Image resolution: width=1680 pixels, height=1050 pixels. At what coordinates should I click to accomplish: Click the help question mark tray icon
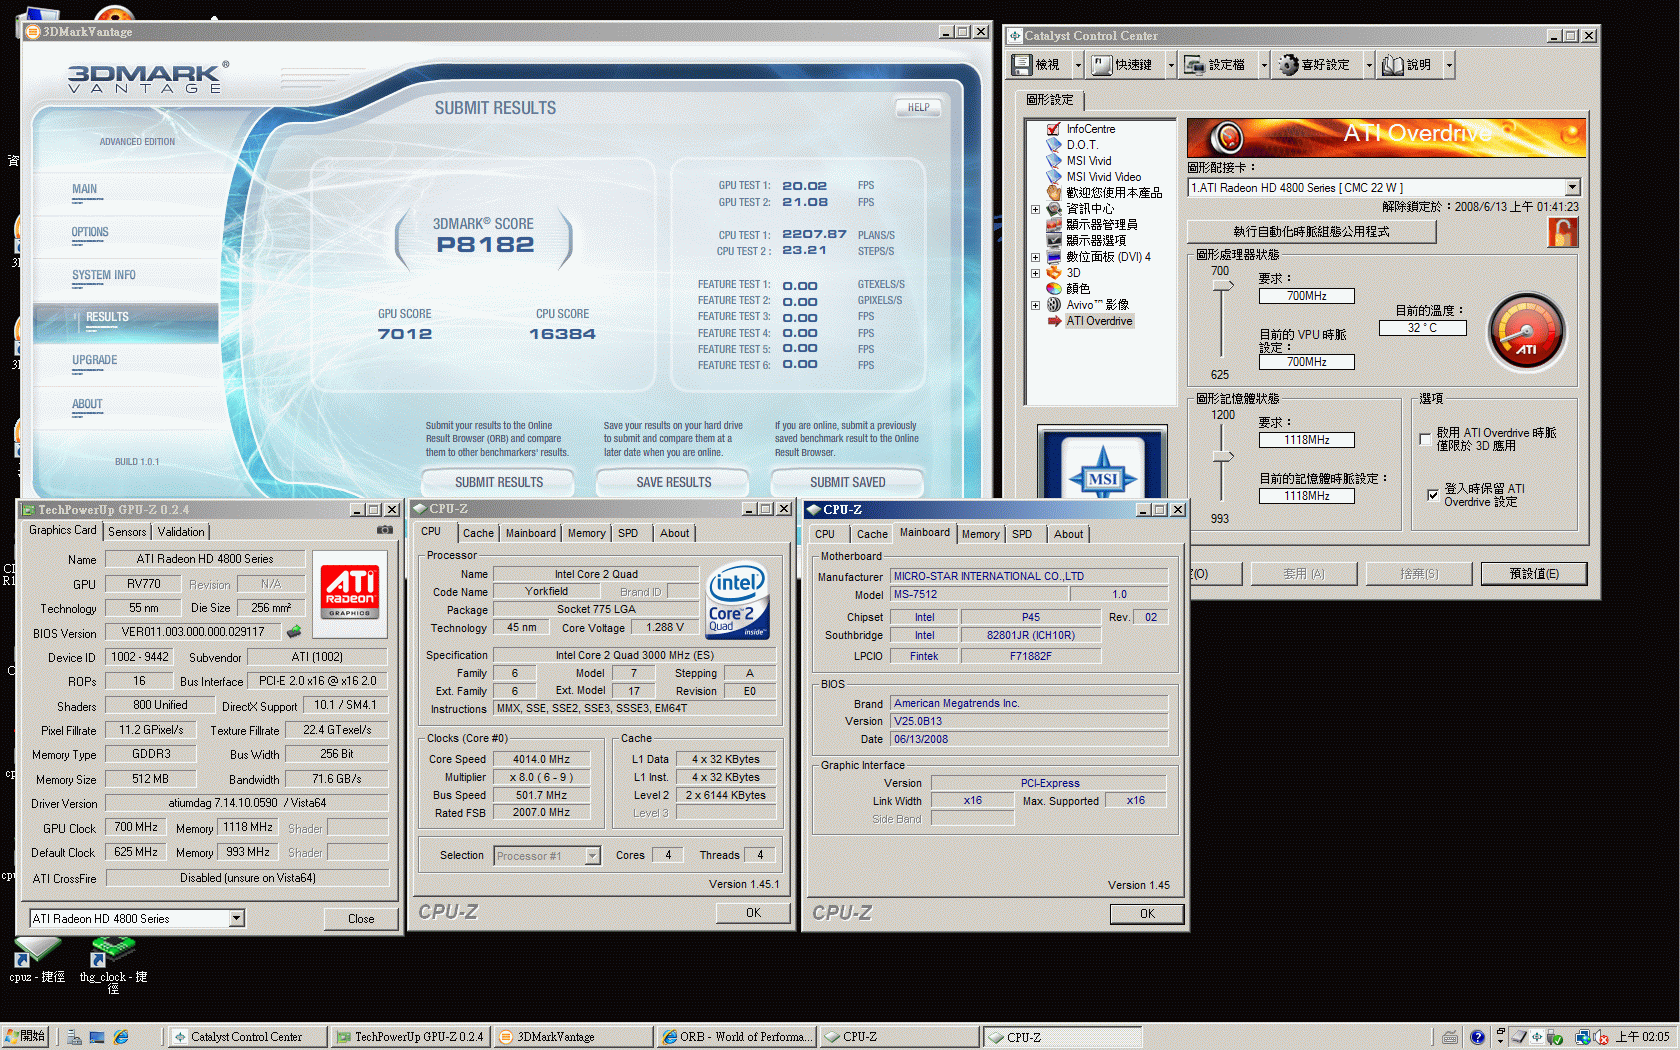1477,1038
